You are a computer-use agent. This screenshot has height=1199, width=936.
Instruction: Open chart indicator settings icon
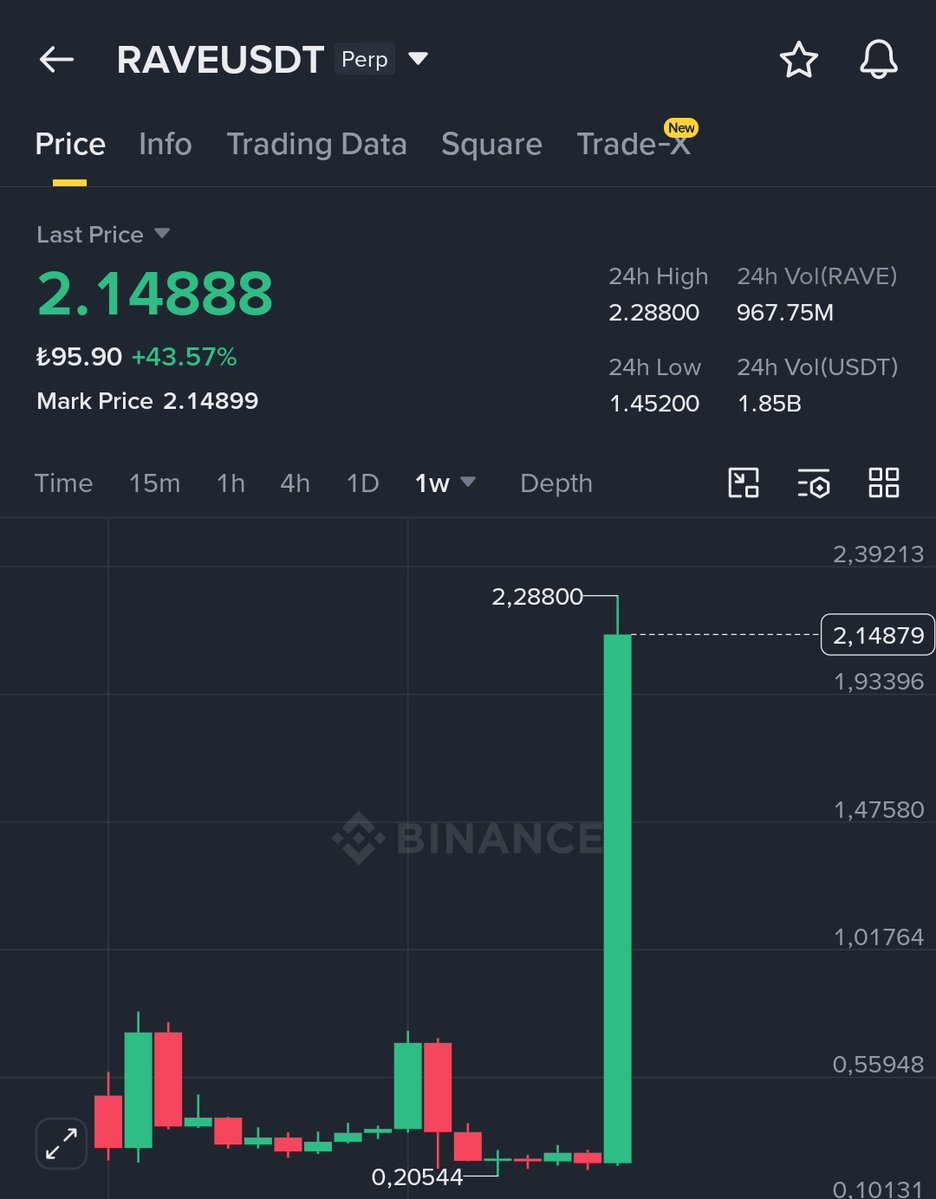pyautogui.click(x=813, y=483)
